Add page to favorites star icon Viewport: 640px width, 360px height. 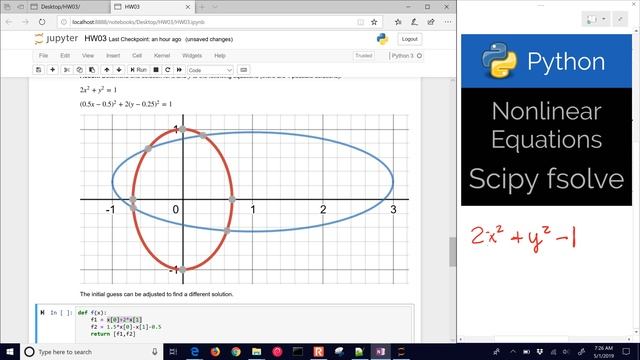click(374, 22)
